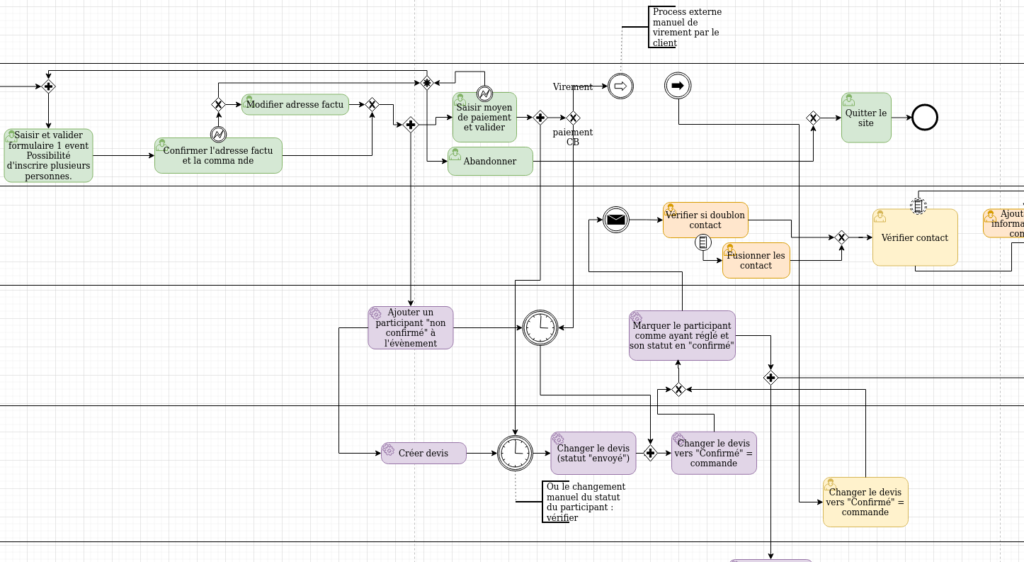Select the Marquer le participant comme ayant réglé task
1024x562 pixels.
(x=682, y=336)
